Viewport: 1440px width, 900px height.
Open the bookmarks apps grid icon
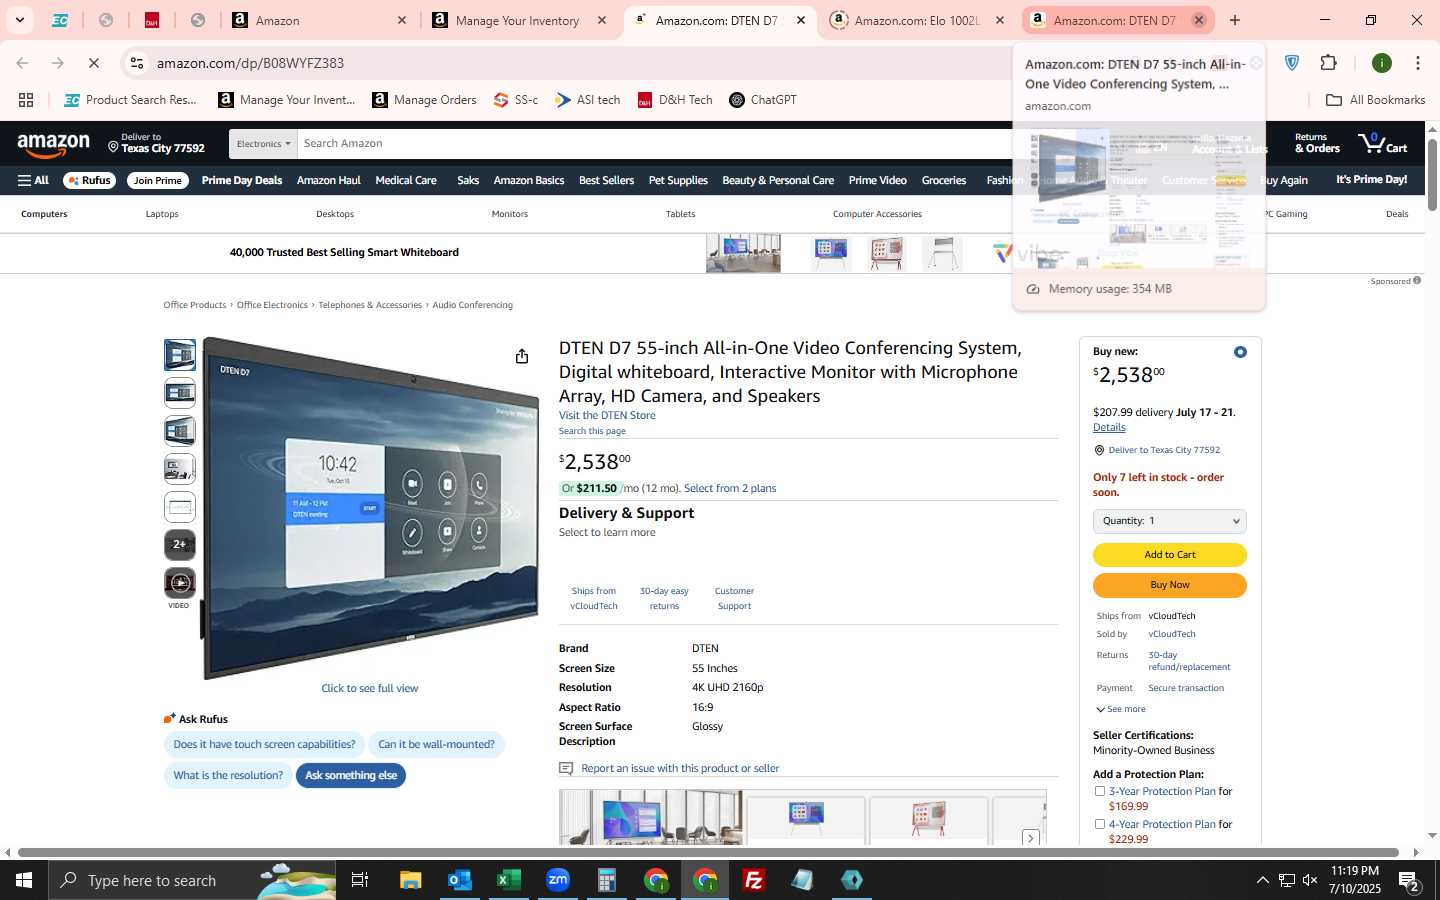click(x=26, y=100)
